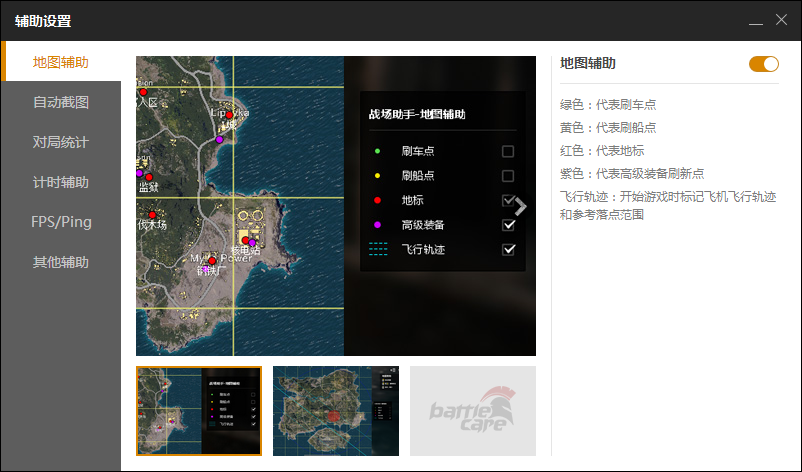Uncheck the 高级装备 checkbox in preview

pos(508,224)
